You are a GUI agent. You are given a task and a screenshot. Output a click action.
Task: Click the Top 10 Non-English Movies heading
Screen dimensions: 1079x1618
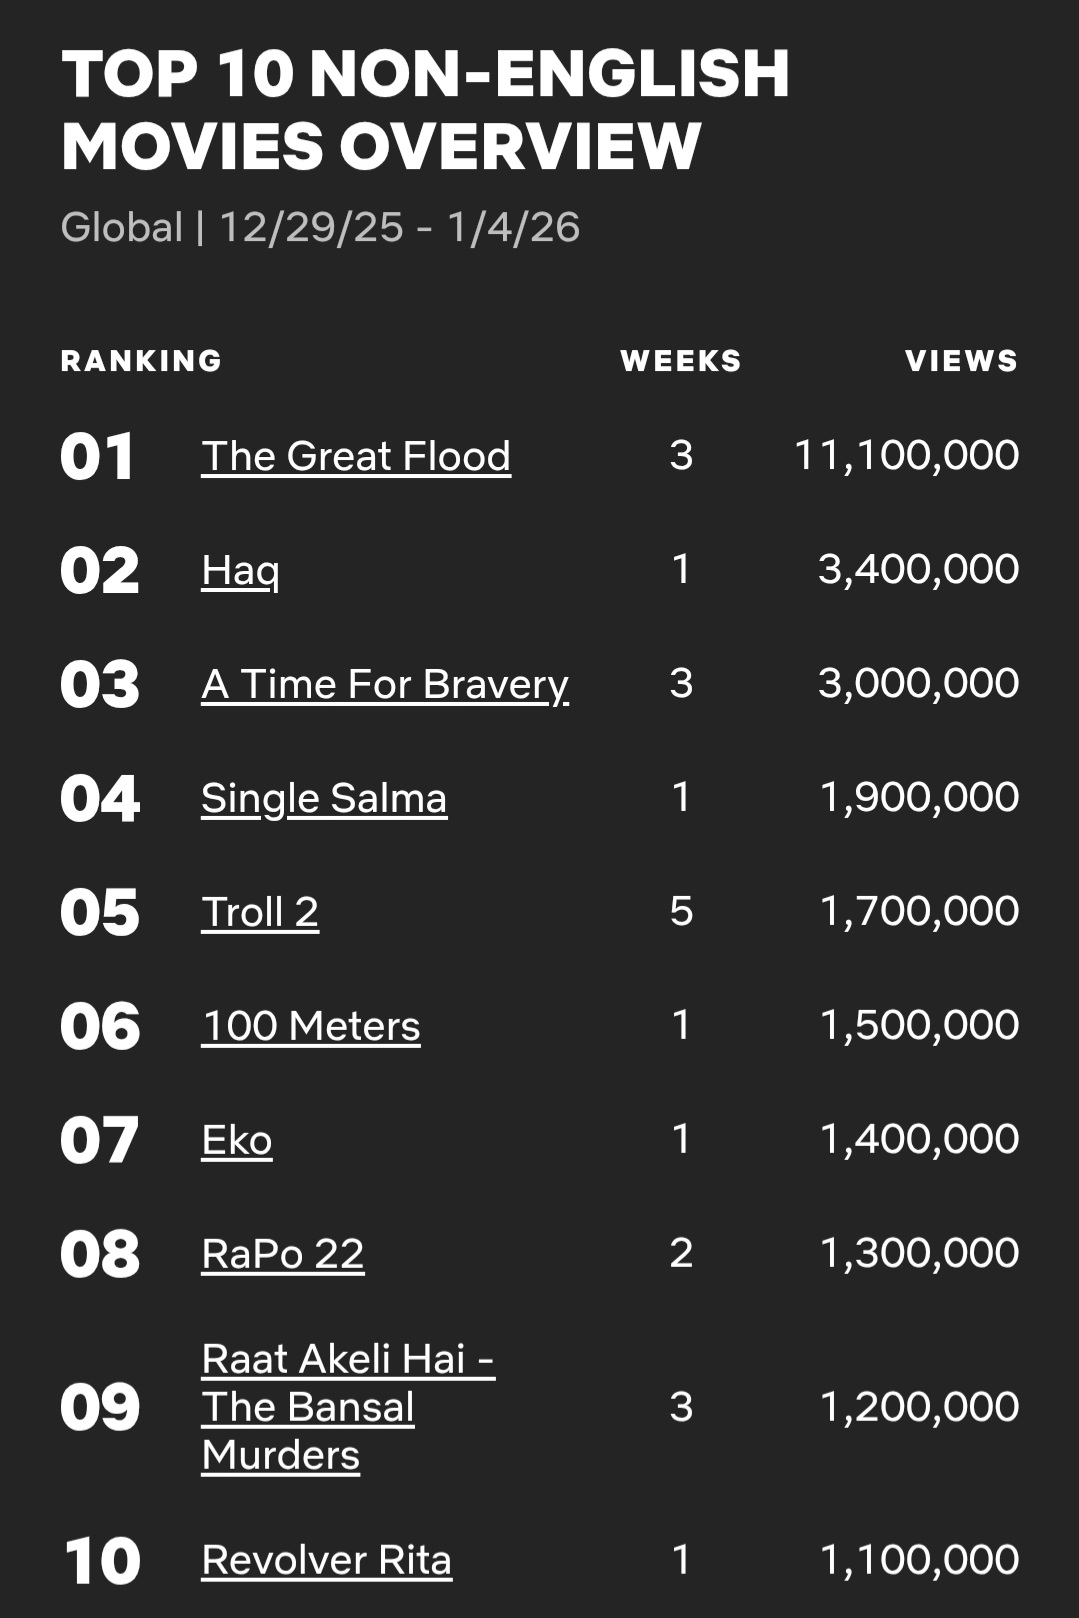pos(425,110)
